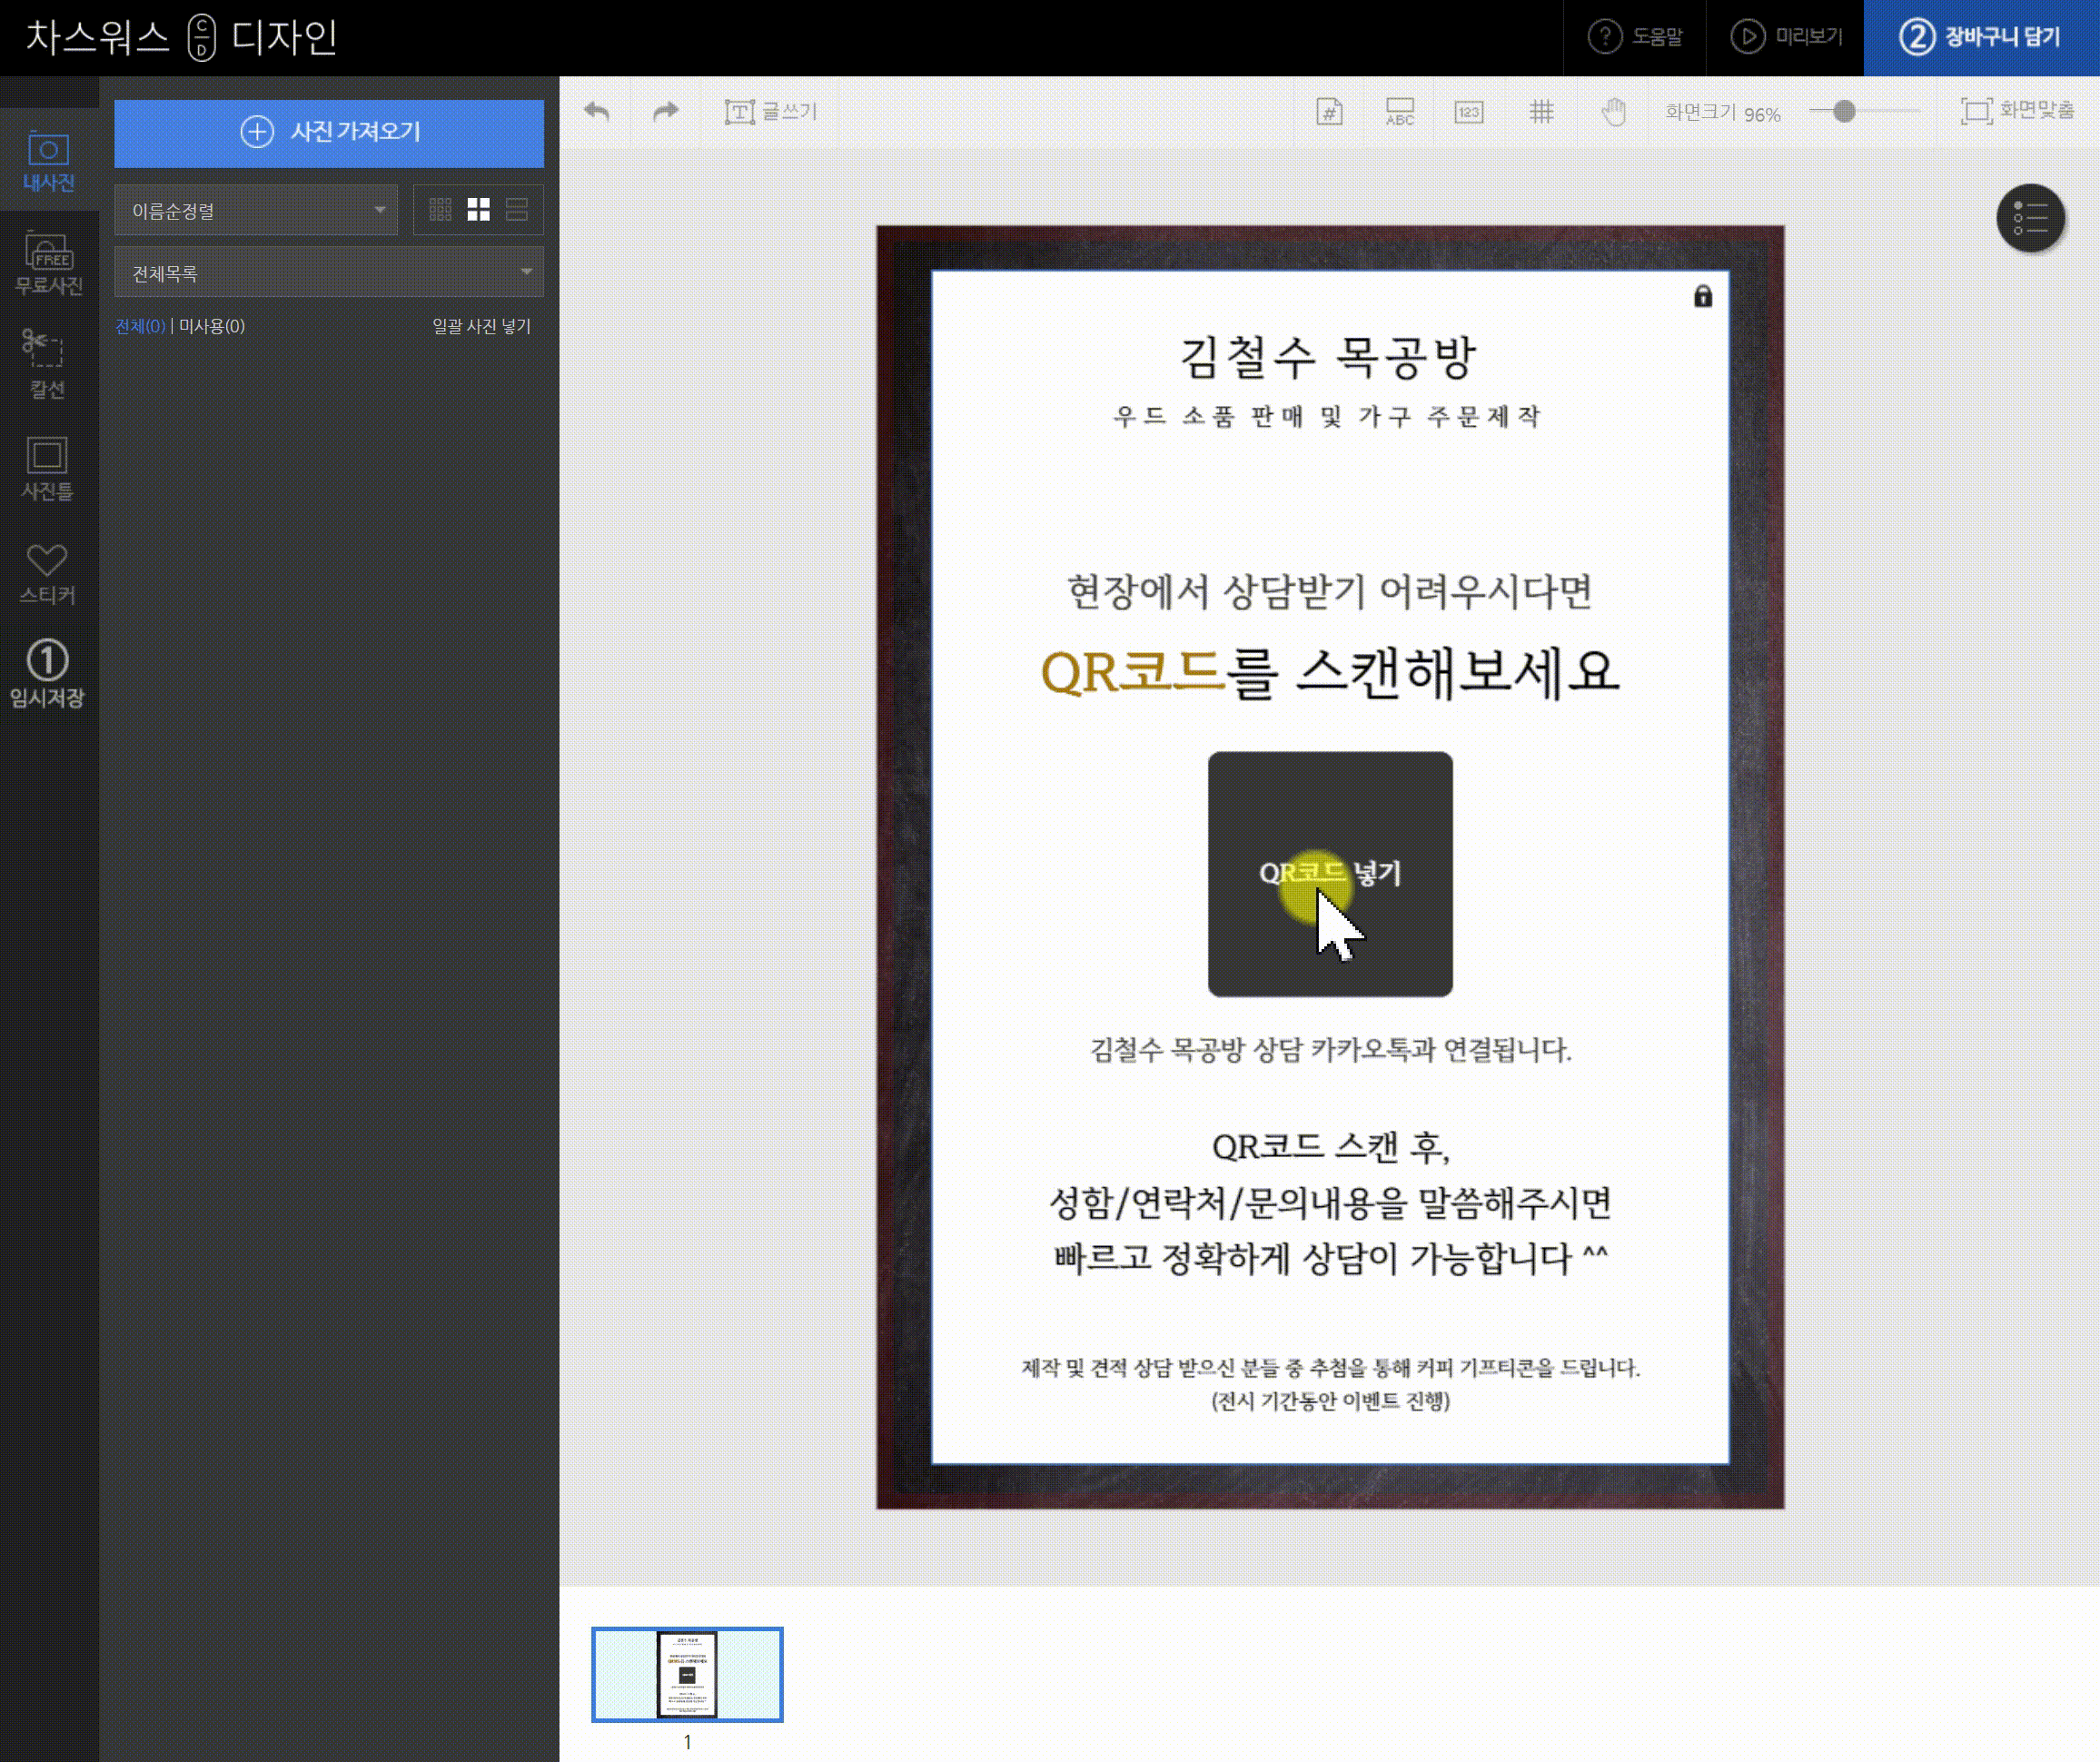Click the page number # icon

1329,111
